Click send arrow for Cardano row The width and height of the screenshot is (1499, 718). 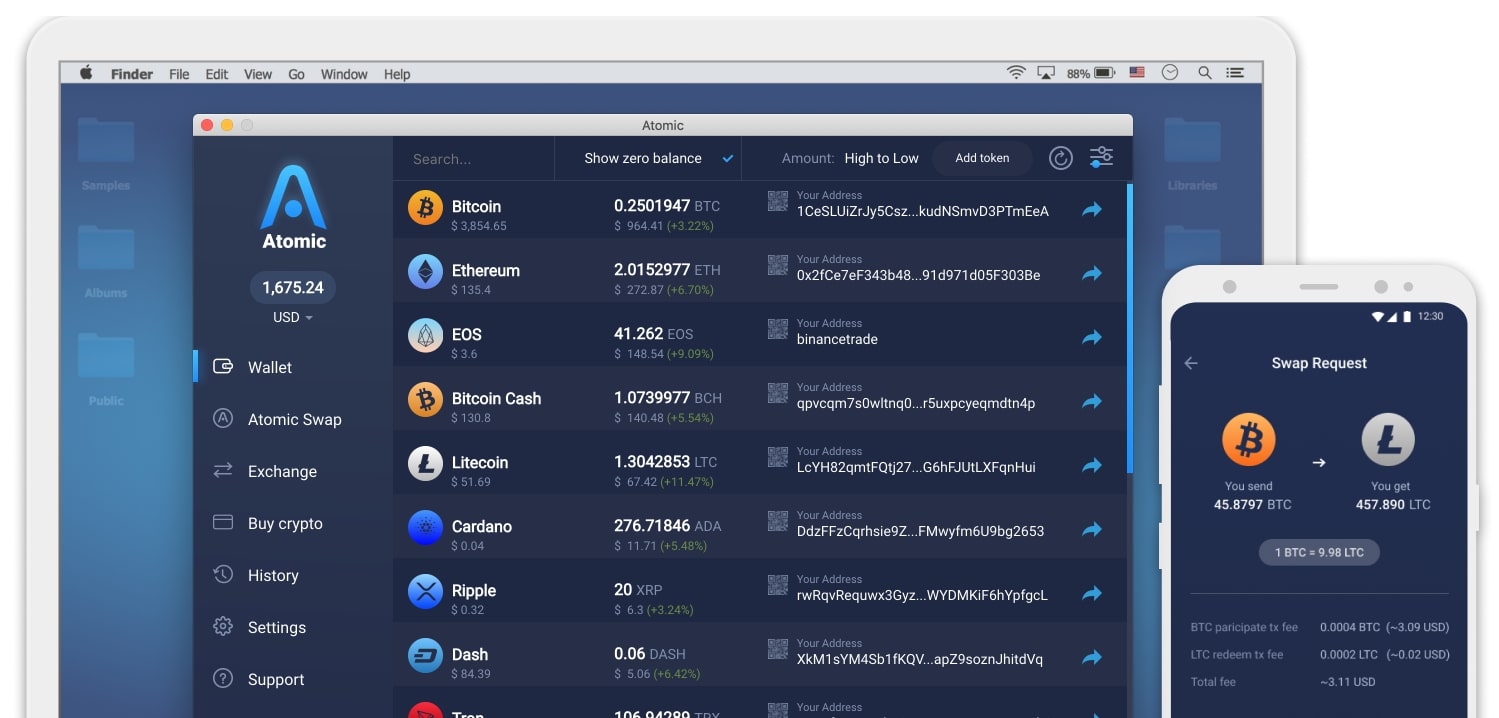point(1092,529)
